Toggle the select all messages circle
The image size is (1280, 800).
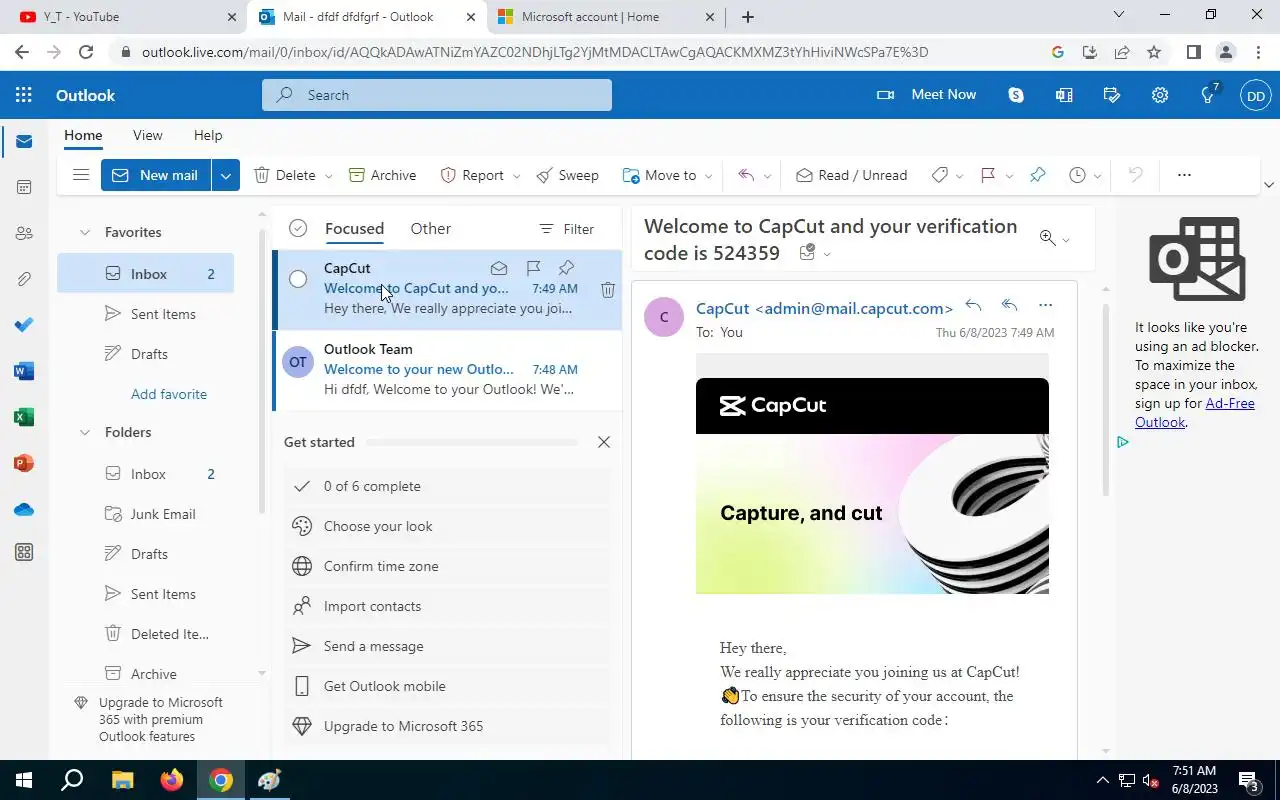click(298, 229)
